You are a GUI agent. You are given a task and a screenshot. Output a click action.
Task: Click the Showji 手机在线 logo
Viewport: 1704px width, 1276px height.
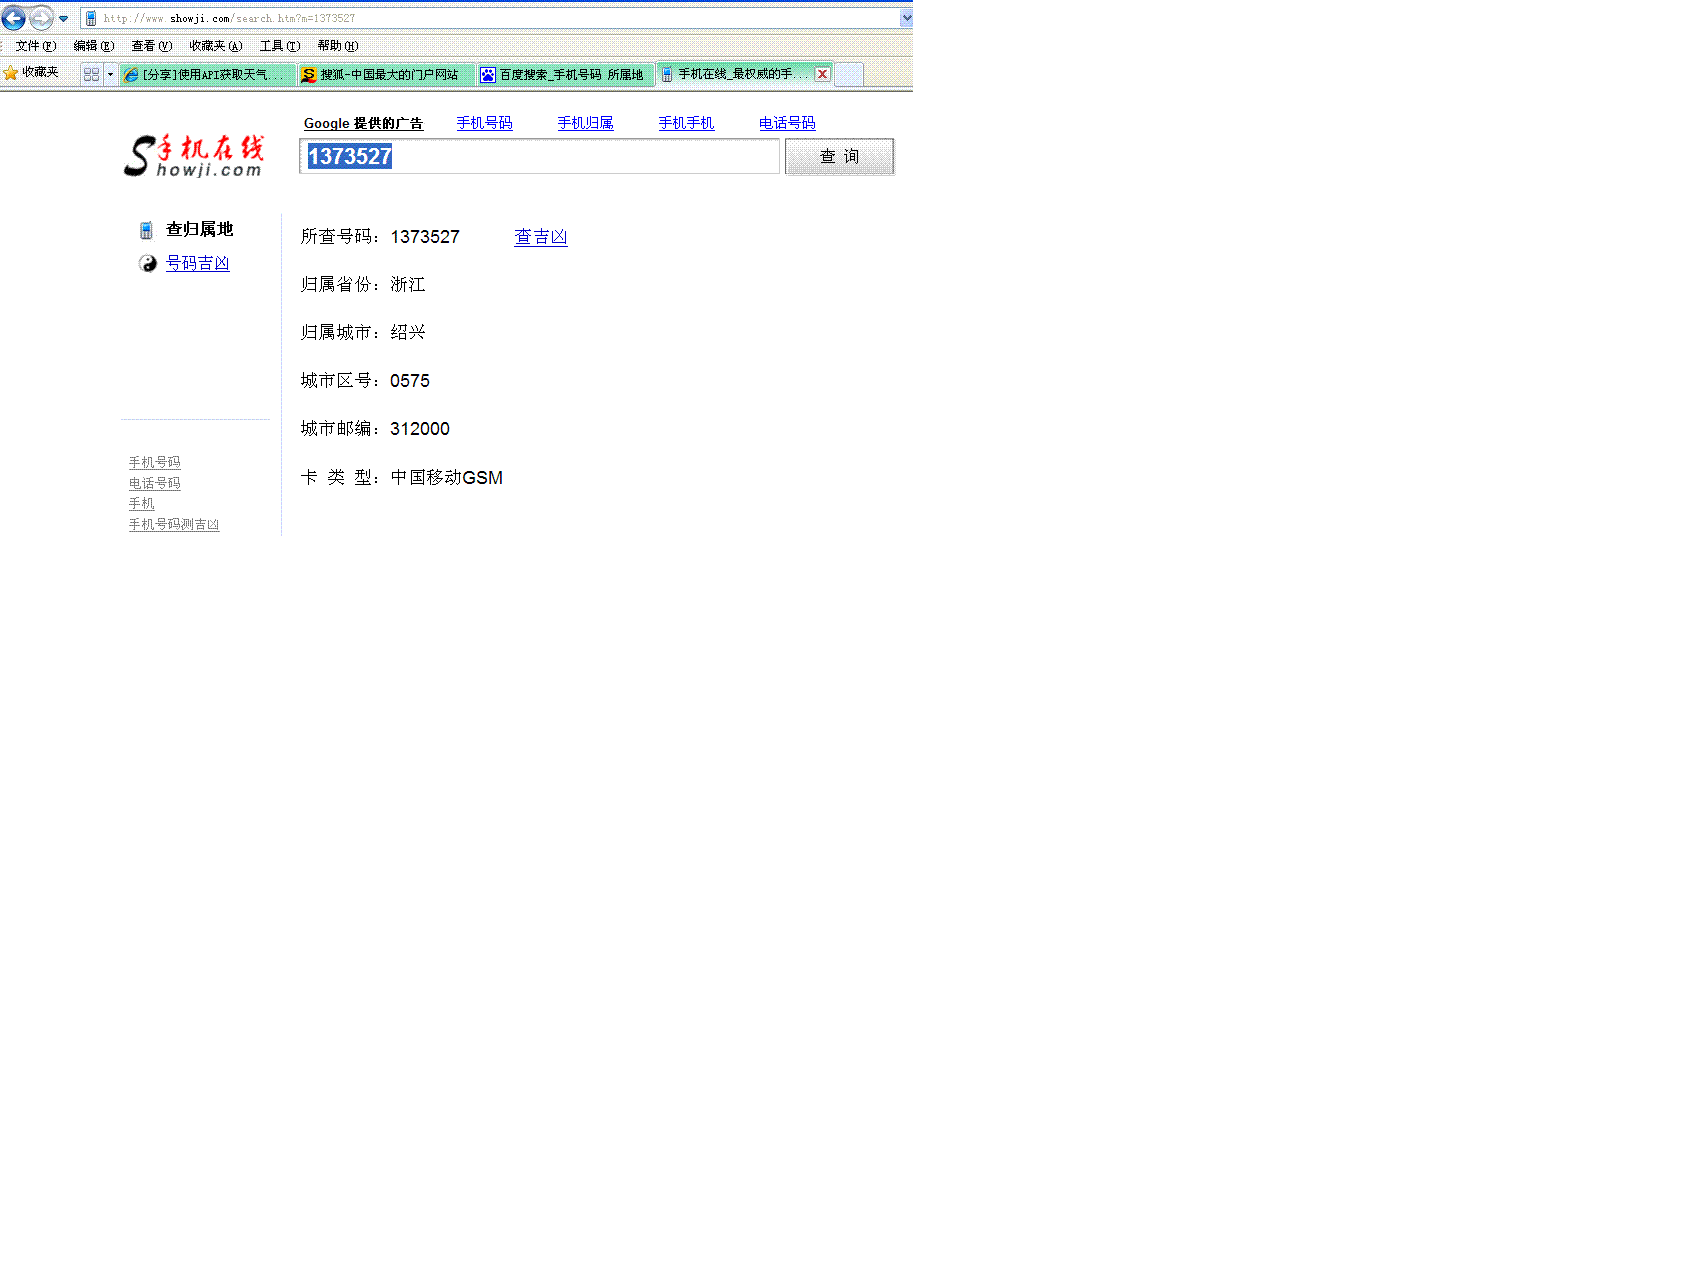click(194, 156)
